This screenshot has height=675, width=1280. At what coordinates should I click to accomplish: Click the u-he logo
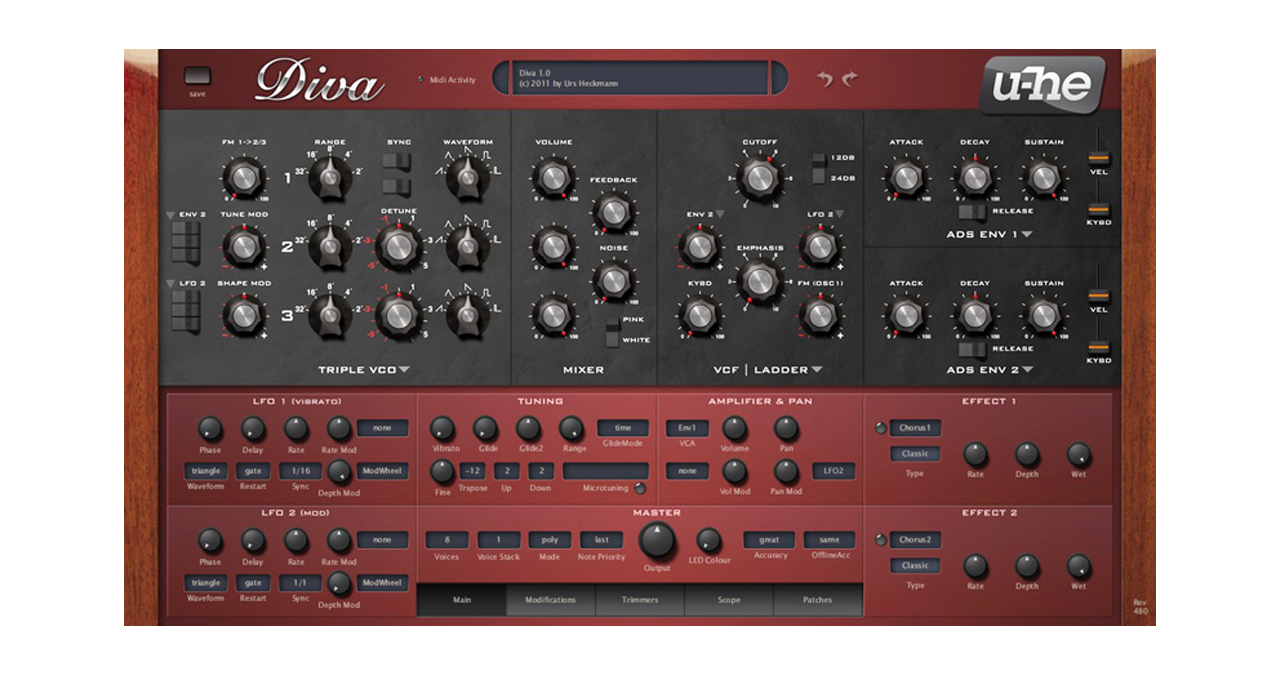[x=1042, y=85]
